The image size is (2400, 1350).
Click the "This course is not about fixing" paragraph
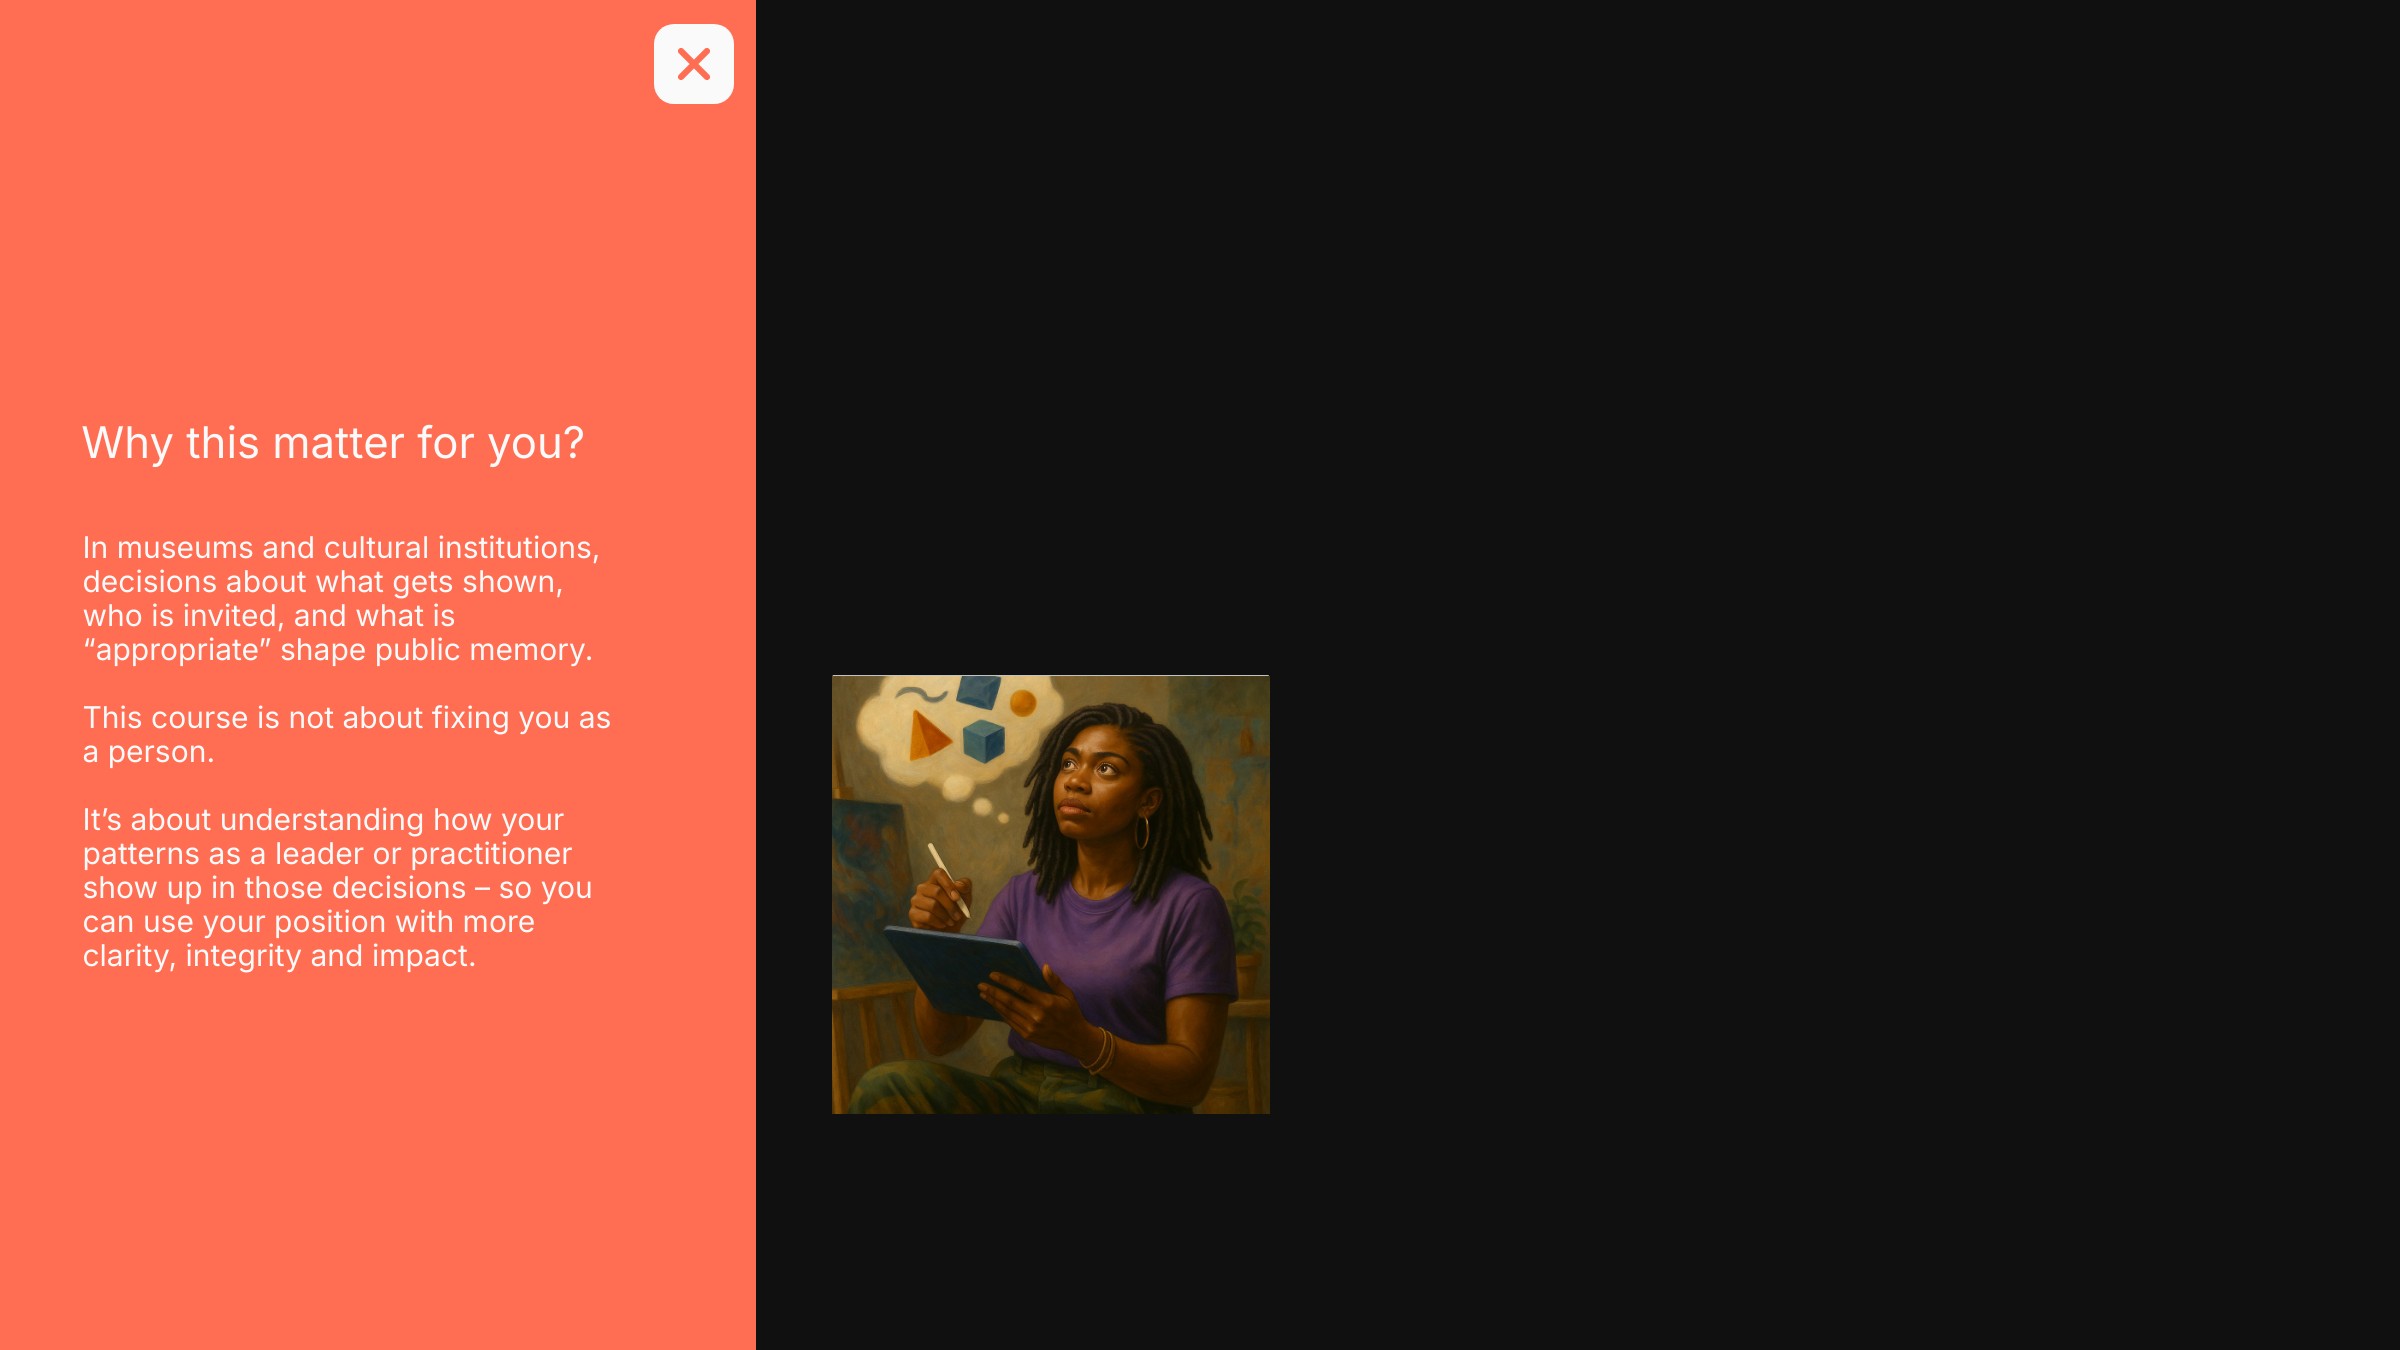[x=346, y=735]
